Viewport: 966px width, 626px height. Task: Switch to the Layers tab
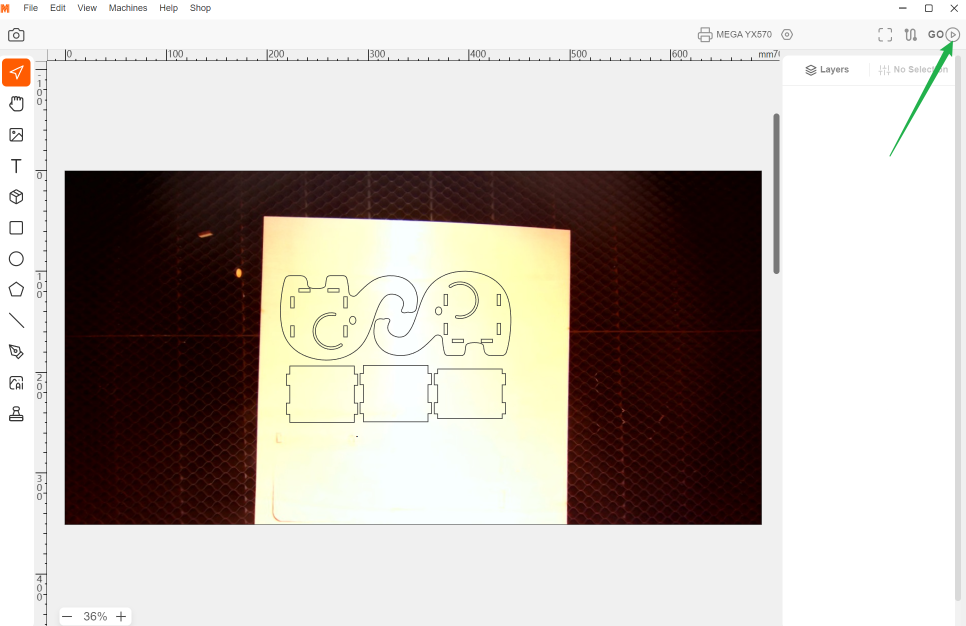pyautogui.click(x=827, y=70)
